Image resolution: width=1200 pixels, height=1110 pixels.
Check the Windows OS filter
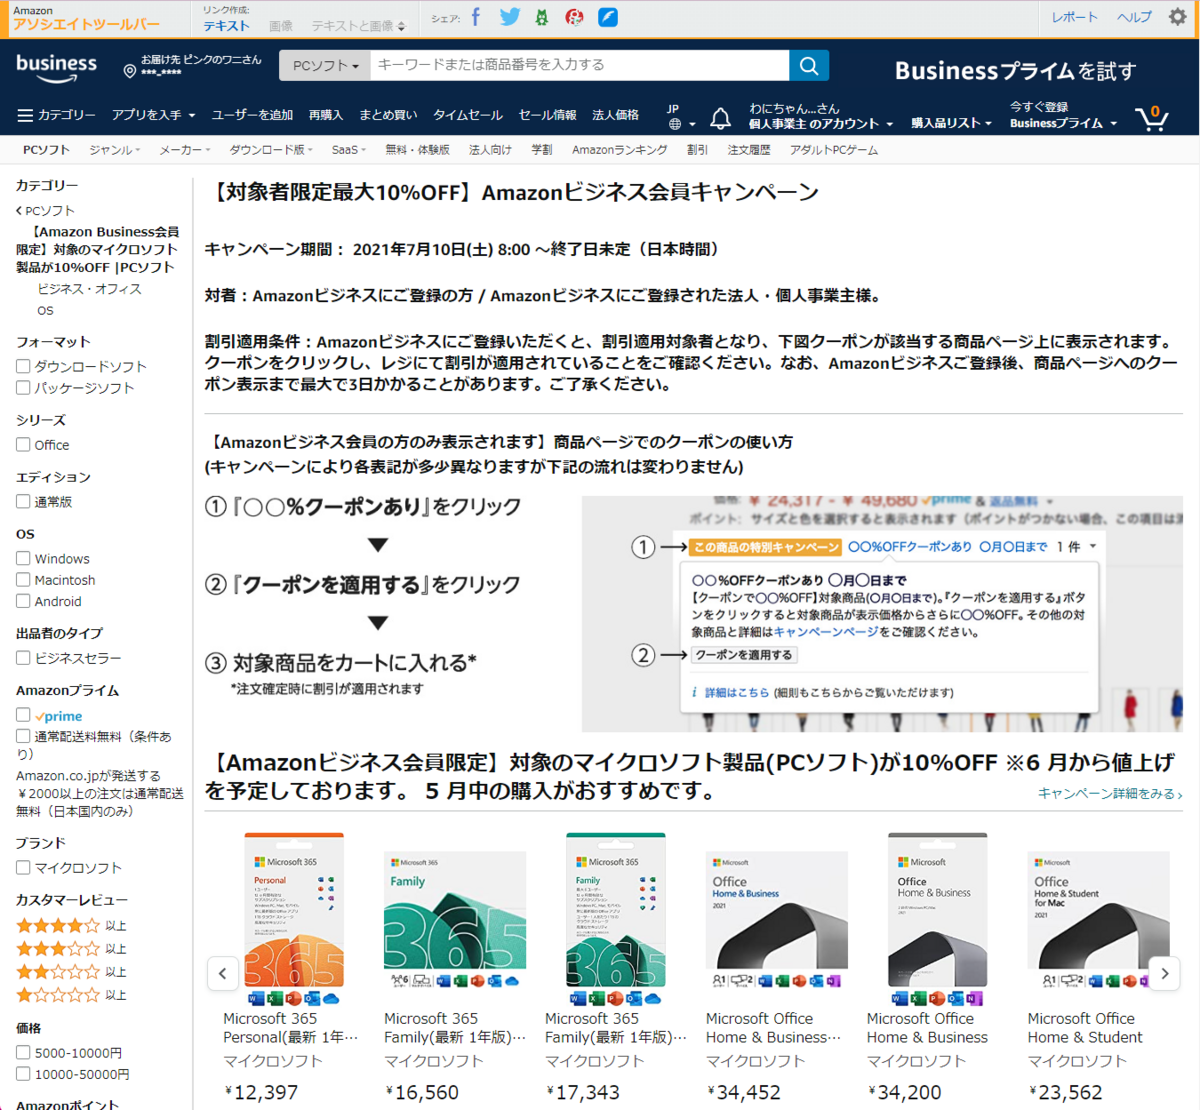point(23,558)
